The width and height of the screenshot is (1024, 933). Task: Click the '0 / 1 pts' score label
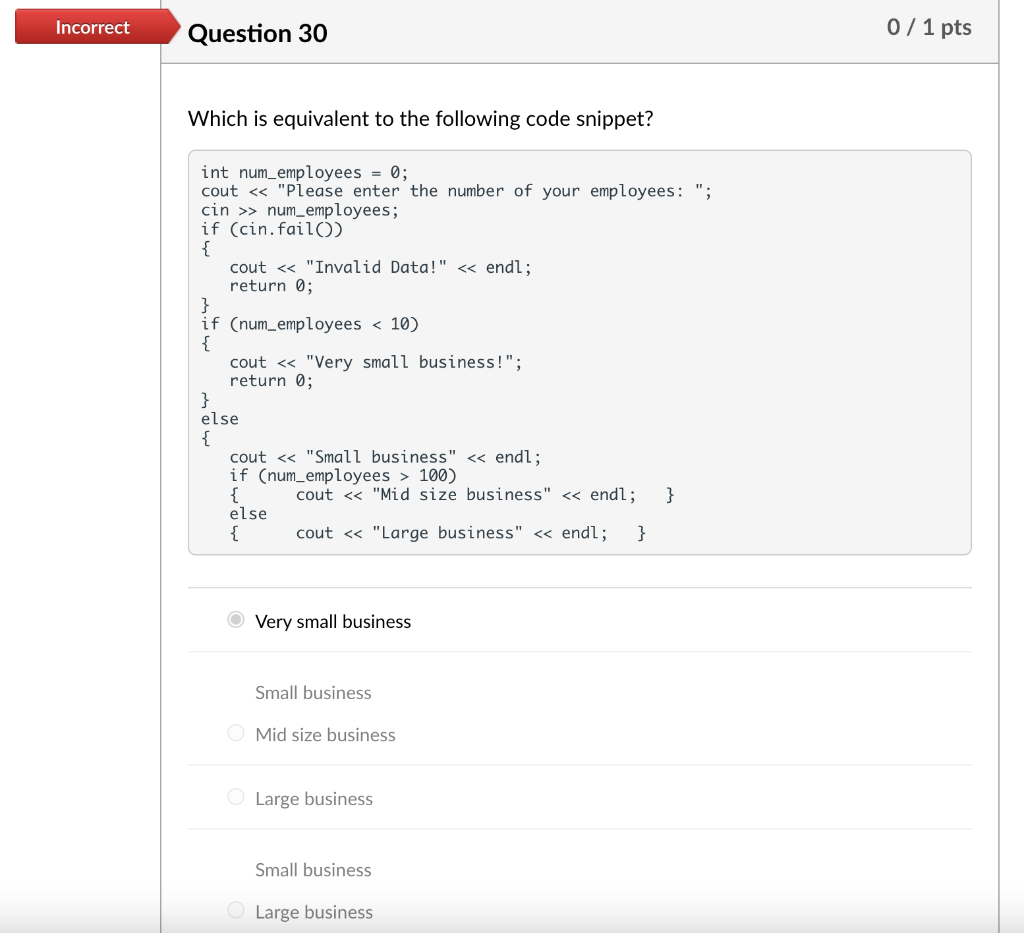click(x=931, y=27)
